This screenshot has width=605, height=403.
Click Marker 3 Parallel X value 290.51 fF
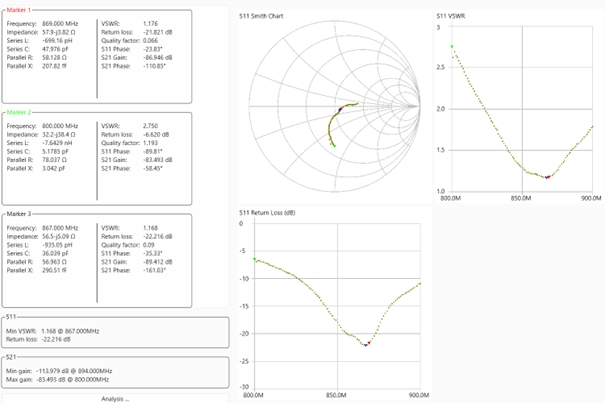54,271
